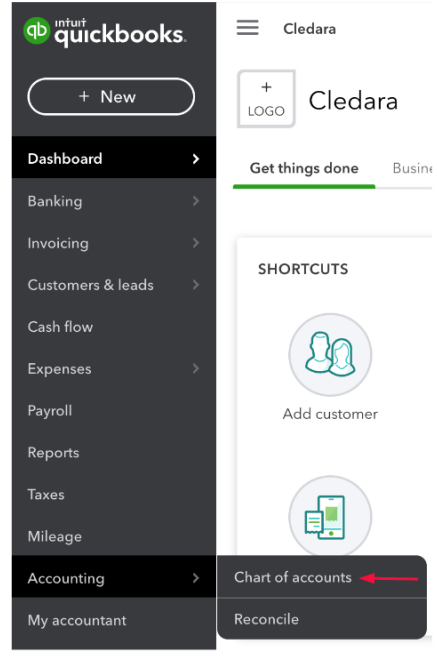437x661 pixels.
Task: Open My accountant page
Action: click(x=77, y=621)
